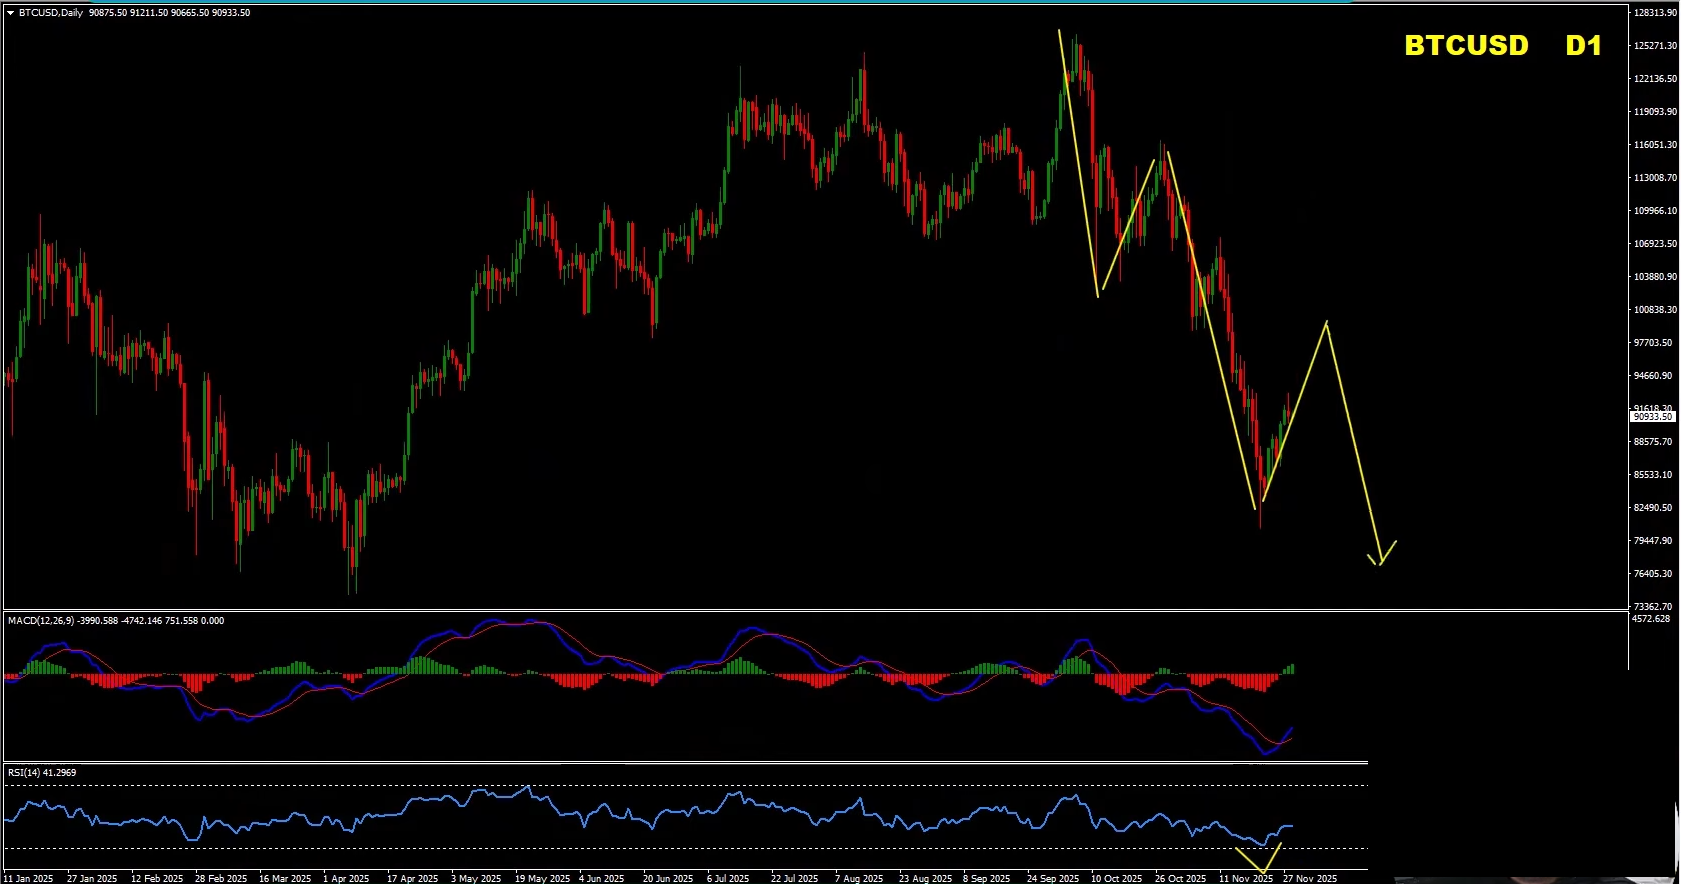Viewport: 1681px width, 884px height.
Task: Click the yellow BTCUSD title text
Action: (1466, 46)
